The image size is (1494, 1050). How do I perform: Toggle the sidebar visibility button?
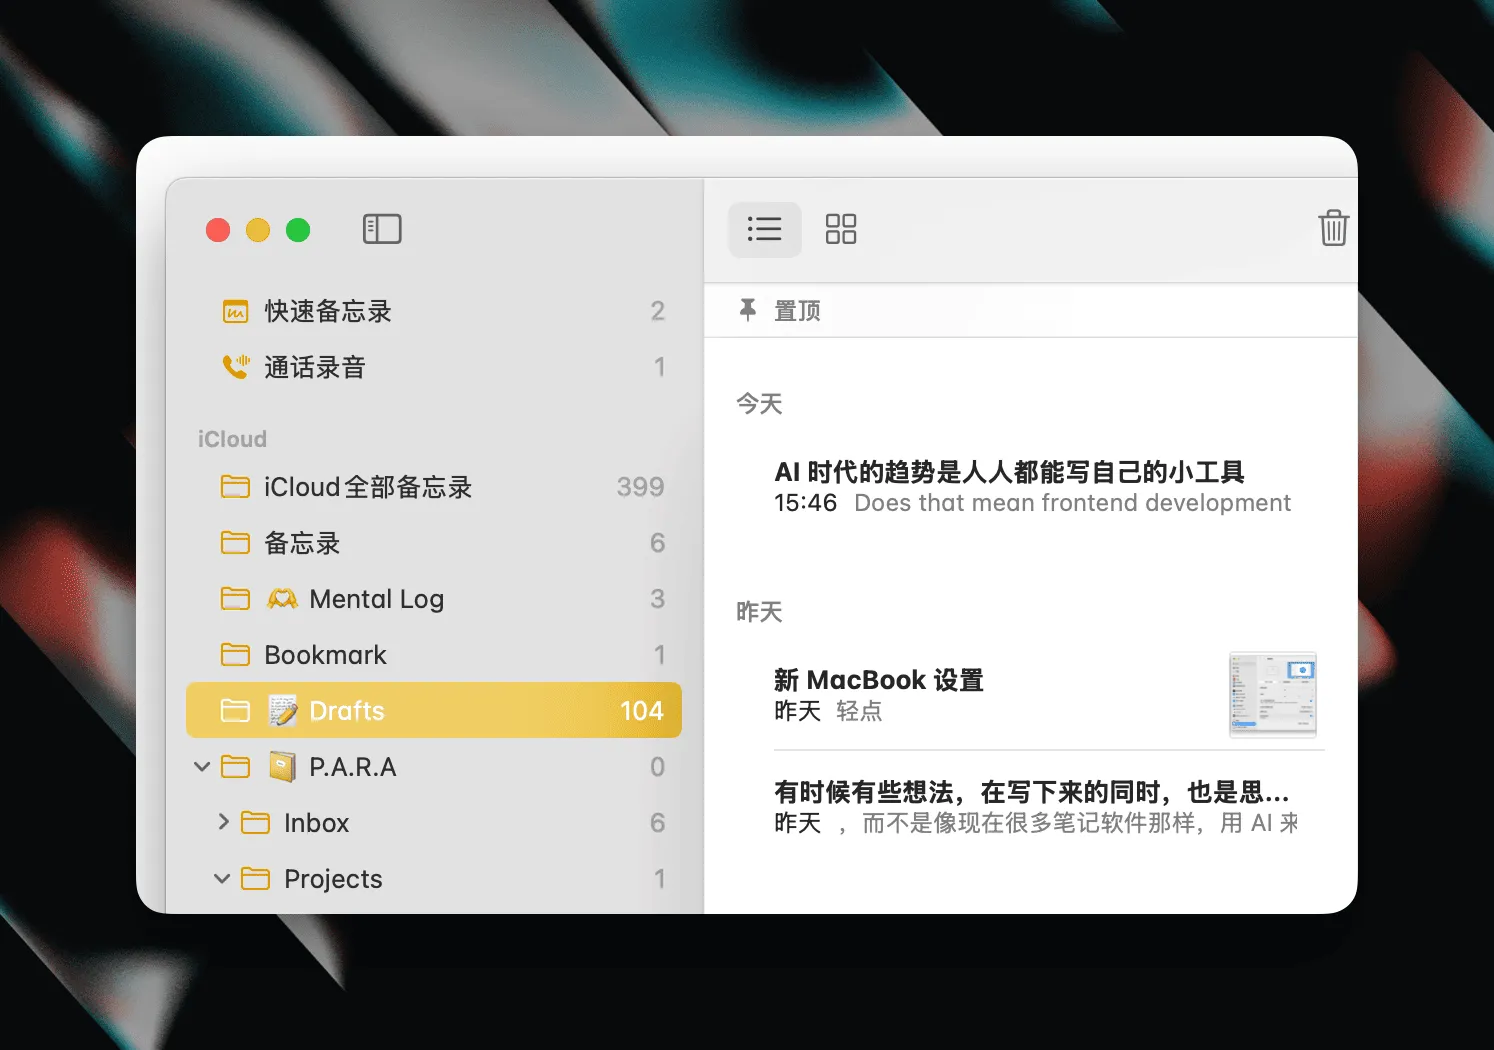click(x=381, y=229)
